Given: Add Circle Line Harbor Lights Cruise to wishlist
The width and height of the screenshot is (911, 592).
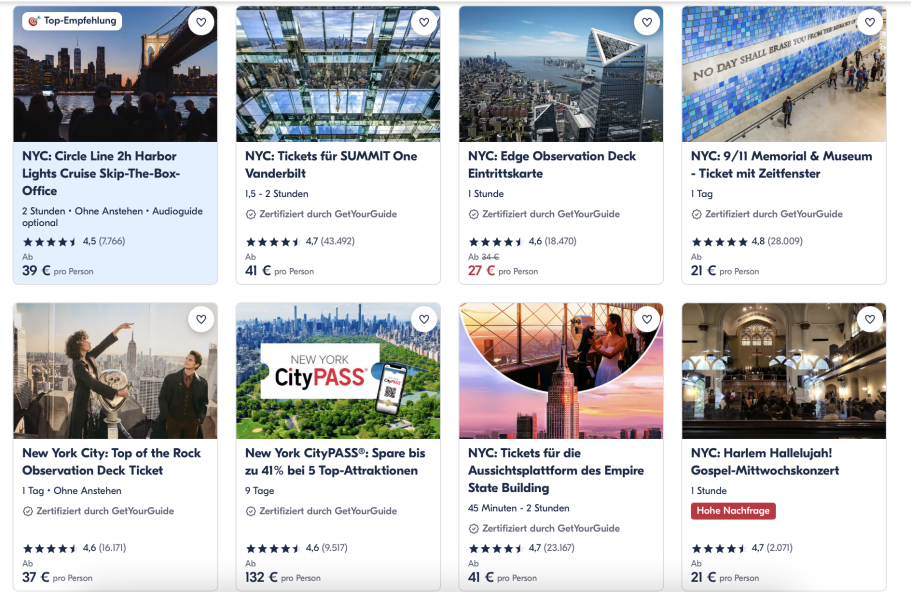Looking at the screenshot, I should point(201,23).
